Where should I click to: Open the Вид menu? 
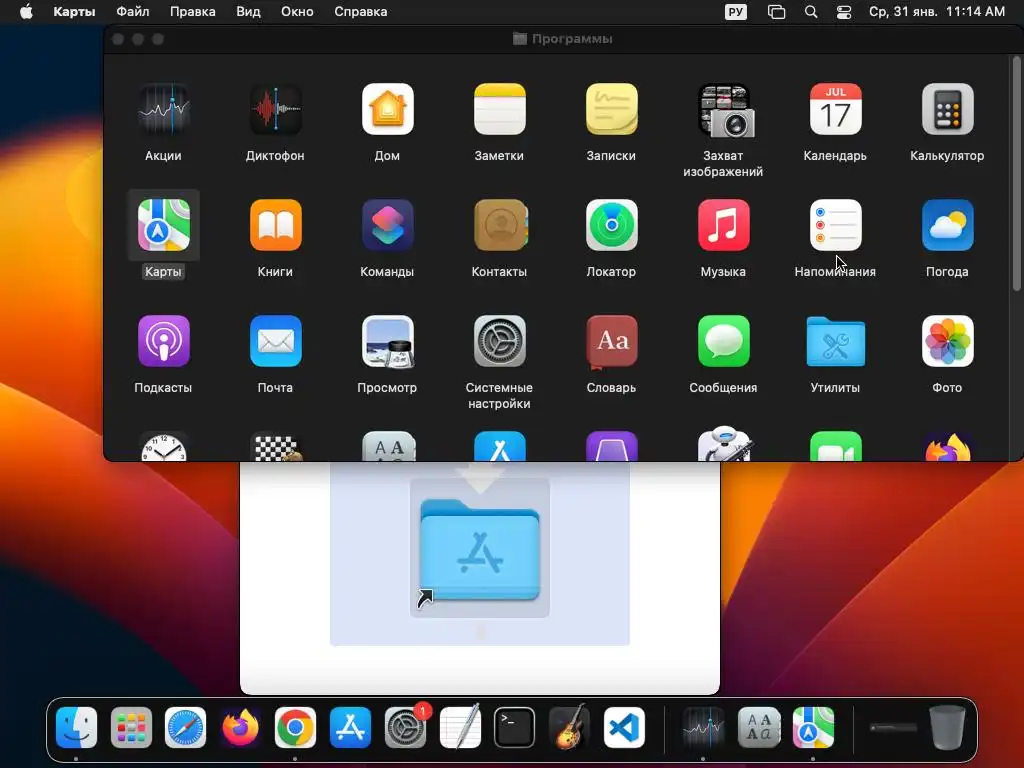(x=248, y=12)
